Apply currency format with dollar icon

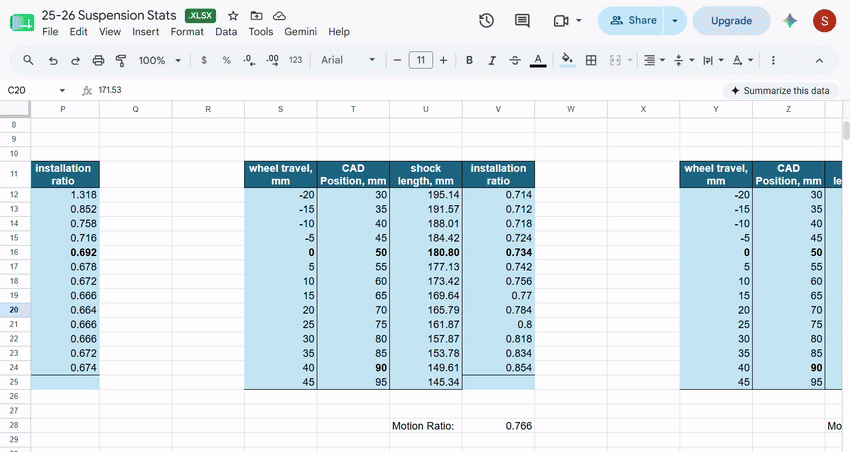(204, 60)
